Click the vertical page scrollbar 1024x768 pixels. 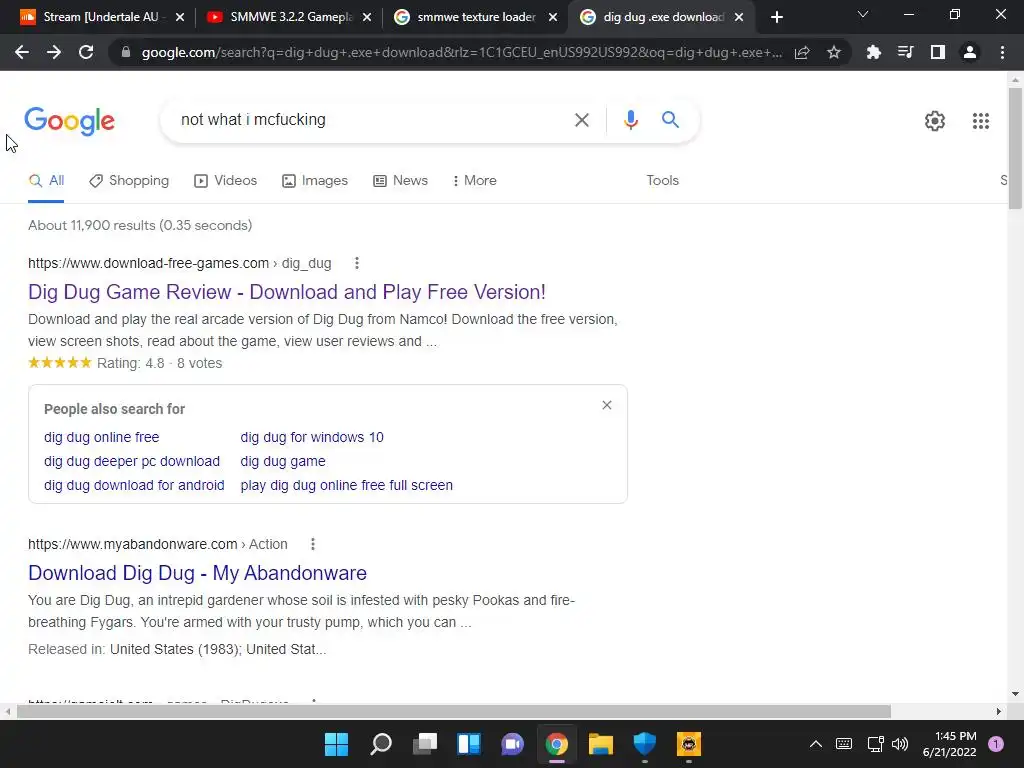(x=1015, y=149)
